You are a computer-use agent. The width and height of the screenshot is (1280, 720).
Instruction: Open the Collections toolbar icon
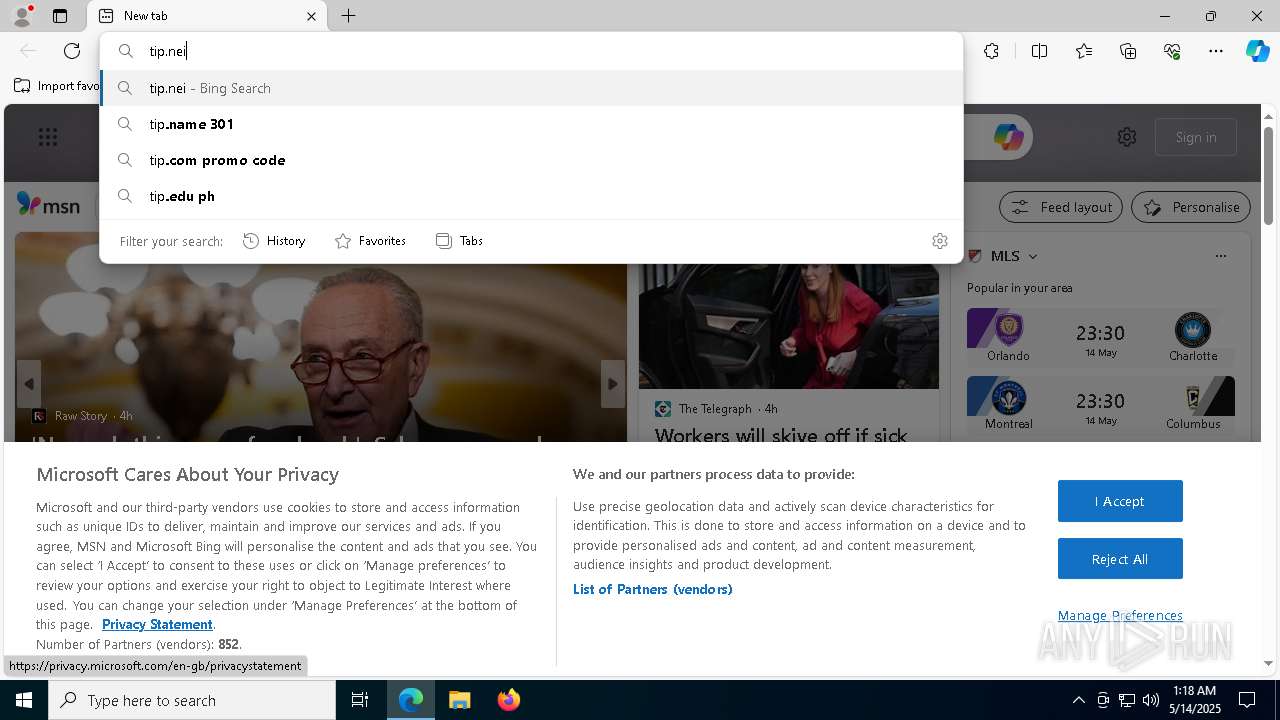(x=1128, y=51)
